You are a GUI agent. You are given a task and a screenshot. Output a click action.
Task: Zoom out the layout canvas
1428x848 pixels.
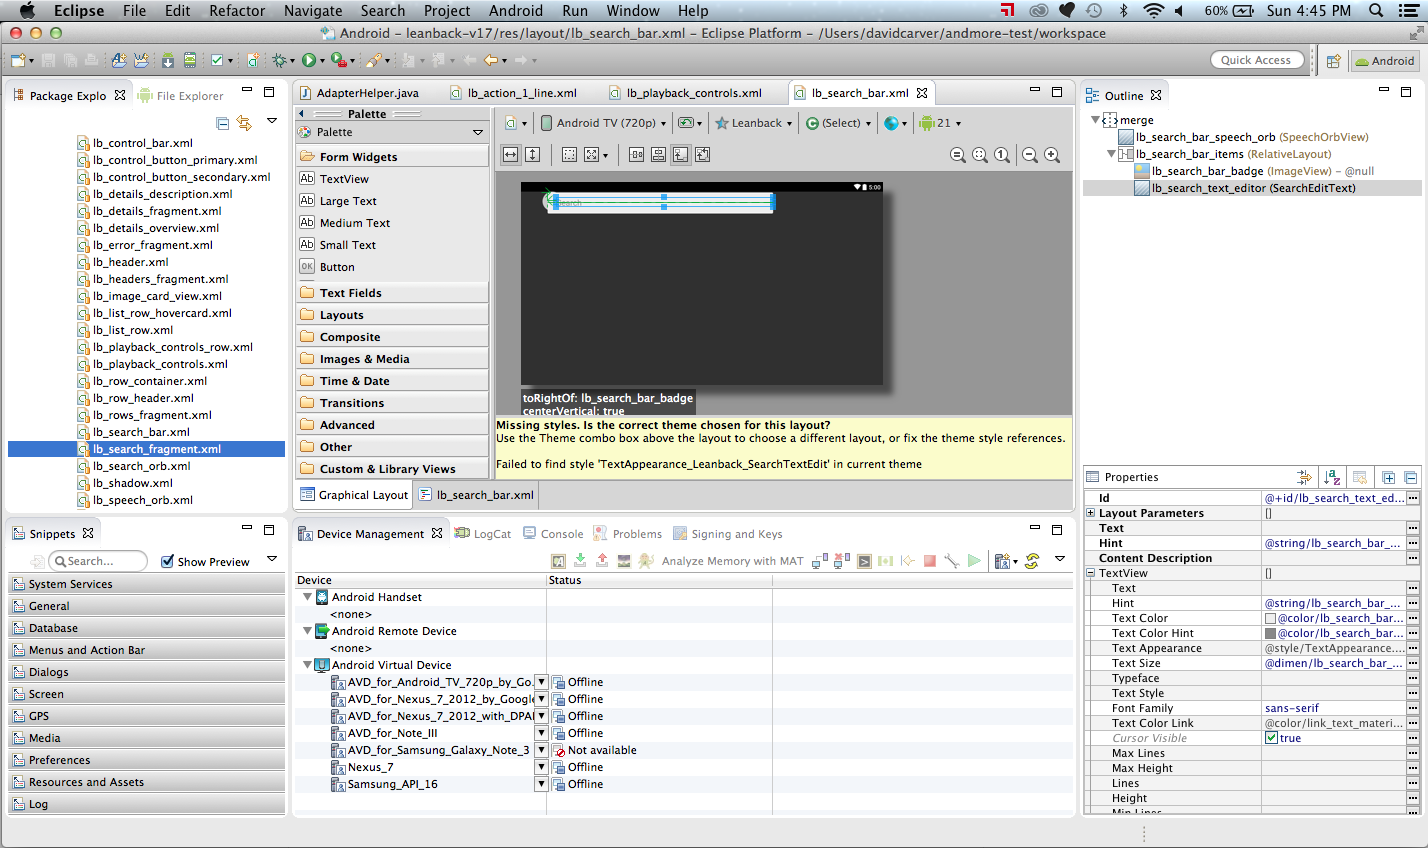(1030, 155)
